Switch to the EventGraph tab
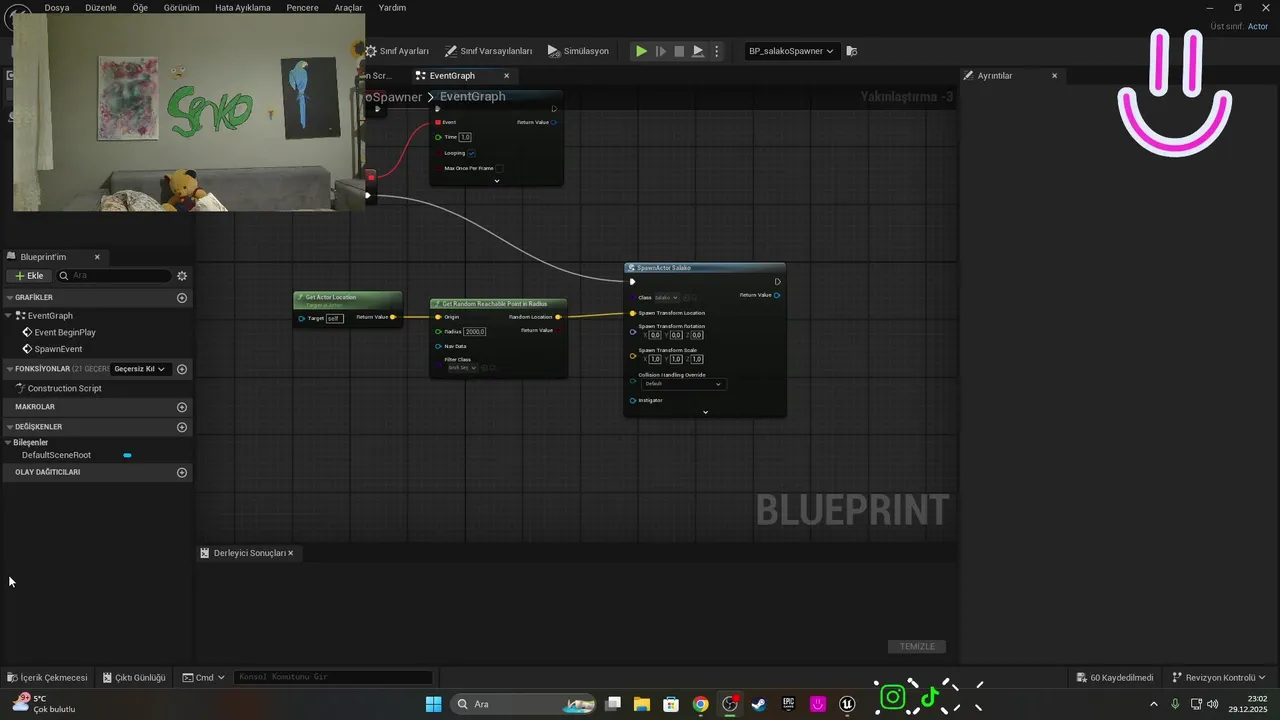 452,76
